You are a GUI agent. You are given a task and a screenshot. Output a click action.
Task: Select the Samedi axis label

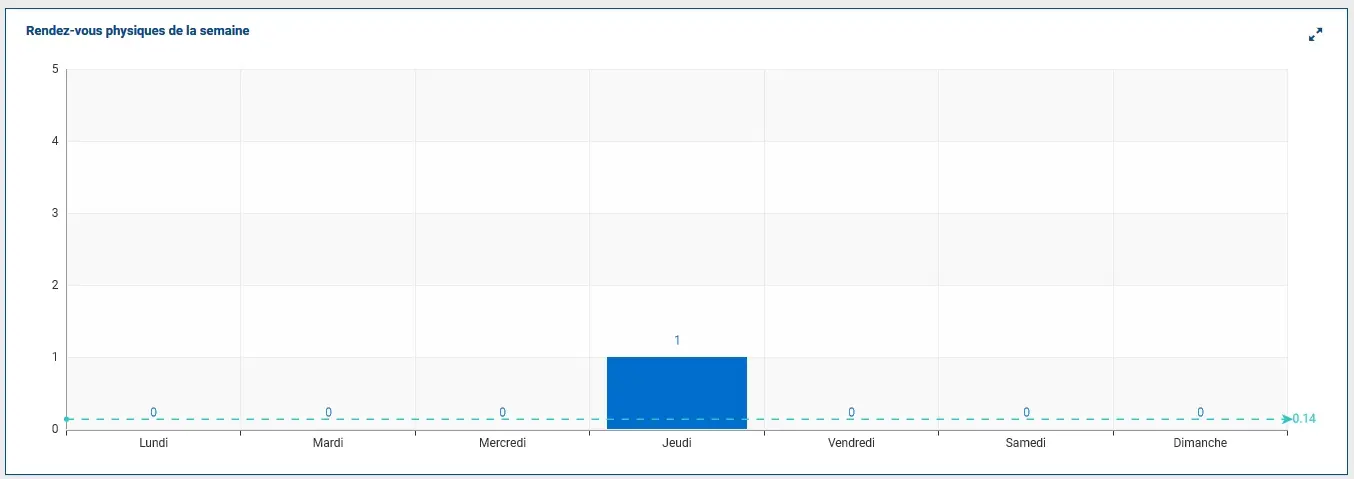1026,443
